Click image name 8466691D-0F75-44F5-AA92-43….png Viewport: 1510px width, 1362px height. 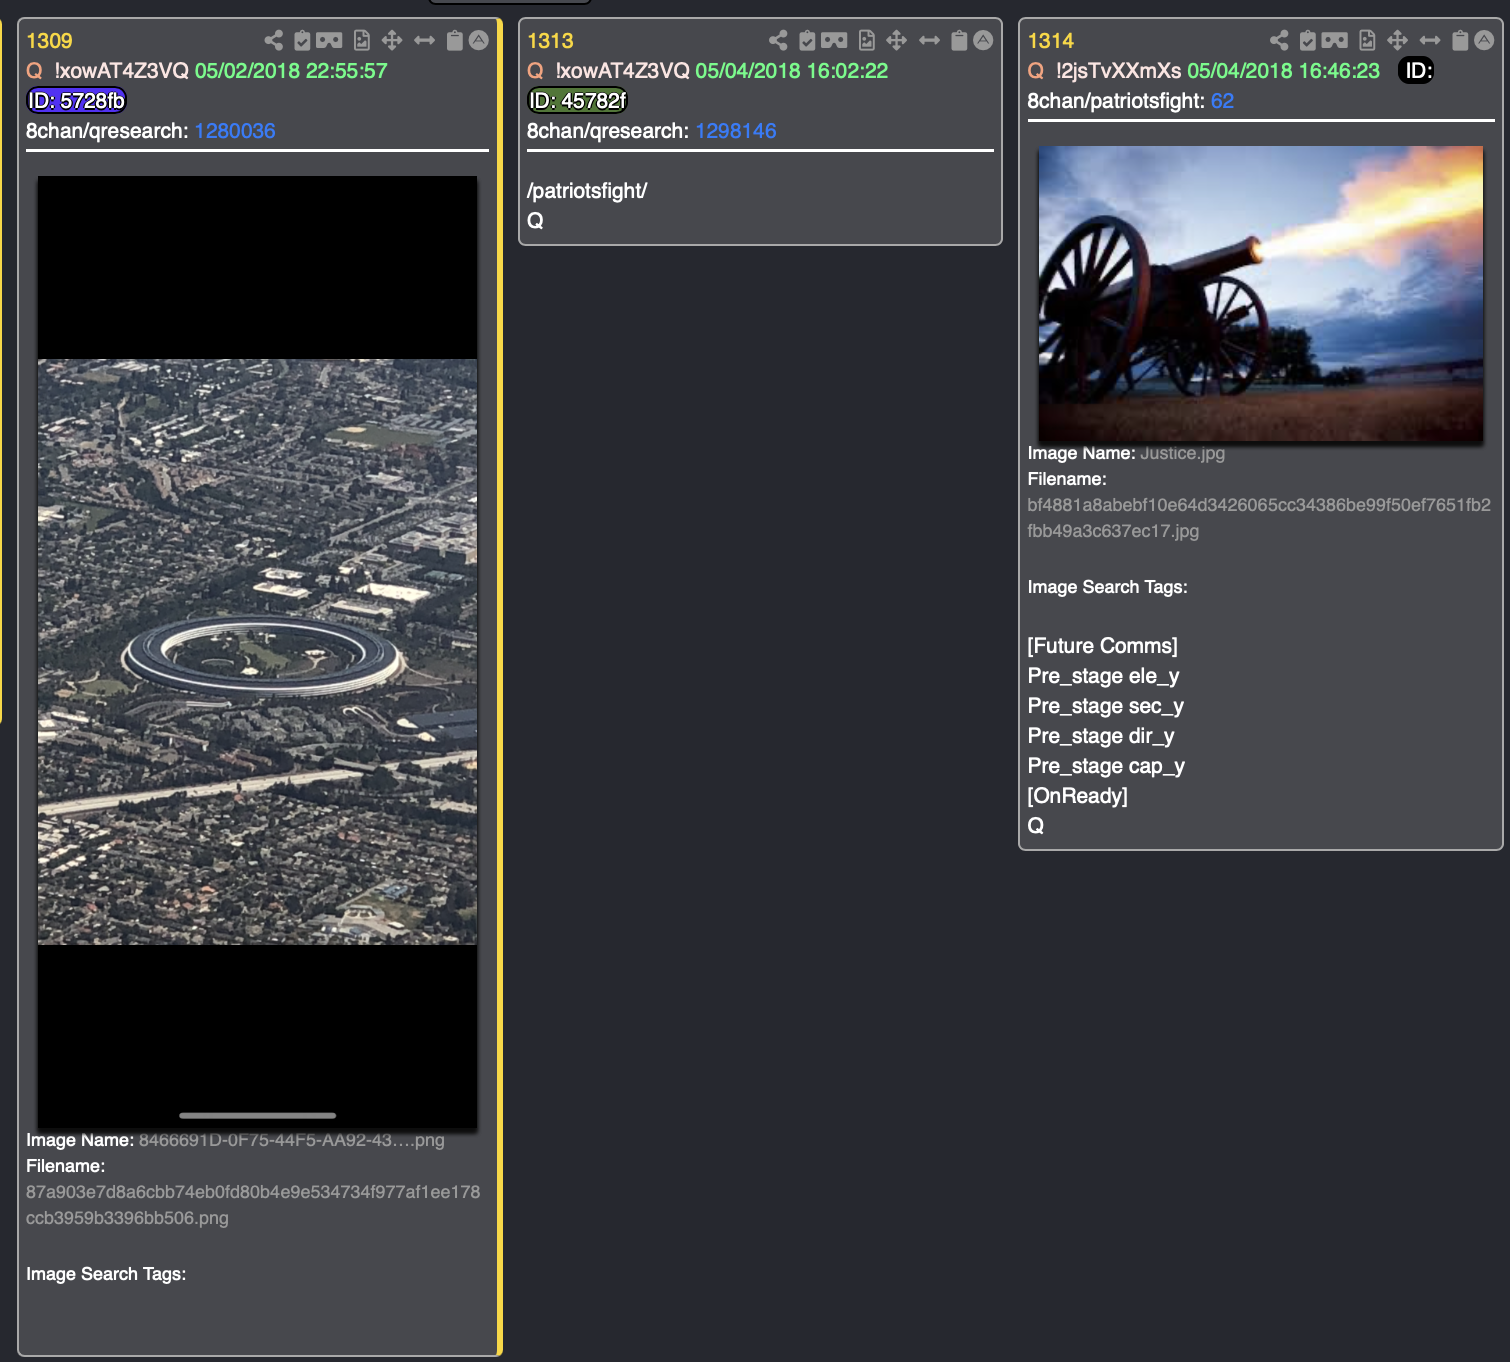[291, 1140]
